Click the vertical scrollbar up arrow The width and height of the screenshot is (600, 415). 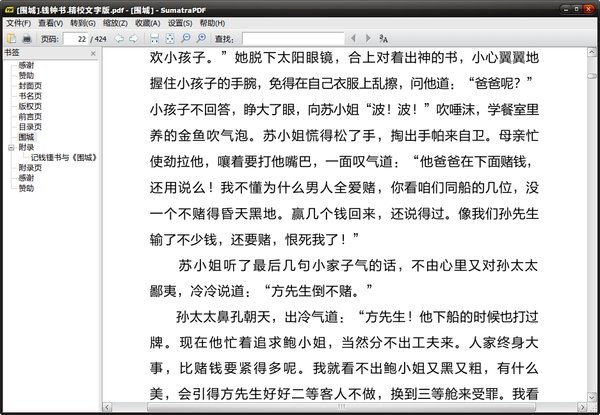click(592, 52)
